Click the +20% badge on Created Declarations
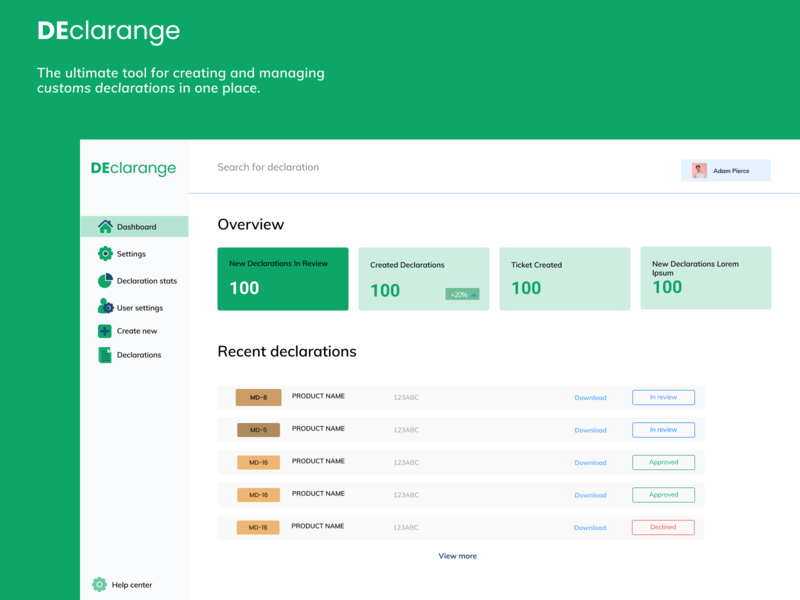The height and width of the screenshot is (600, 800). click(x=462, y=294)
